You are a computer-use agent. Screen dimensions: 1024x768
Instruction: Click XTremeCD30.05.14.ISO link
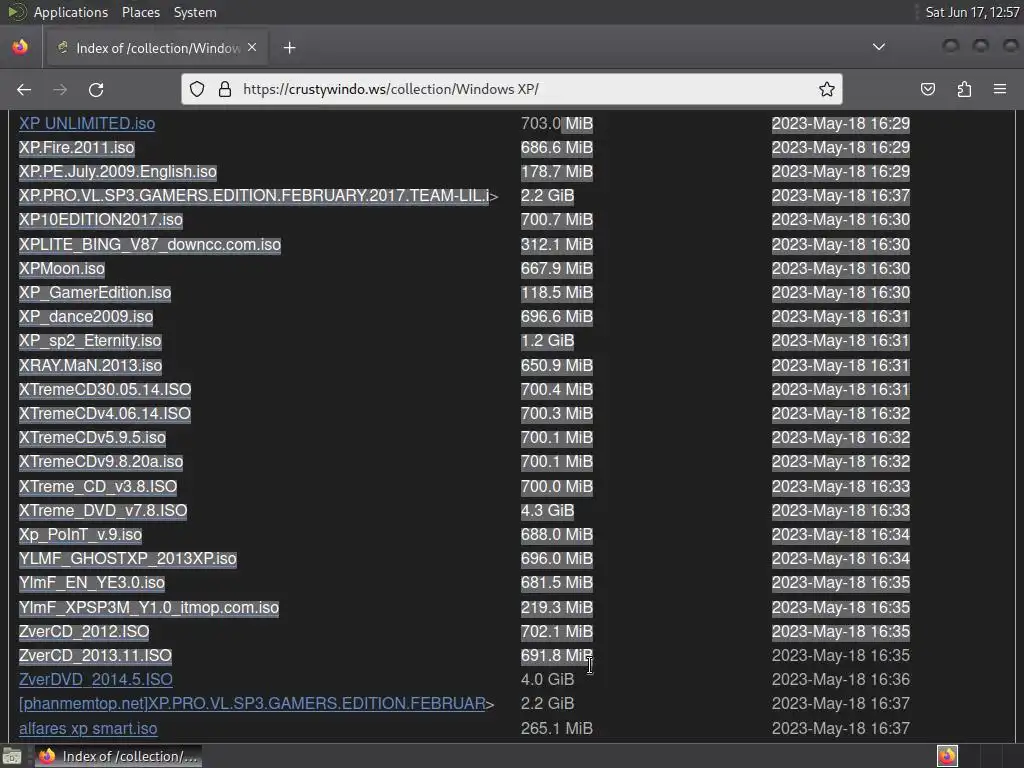coord(105,390)
